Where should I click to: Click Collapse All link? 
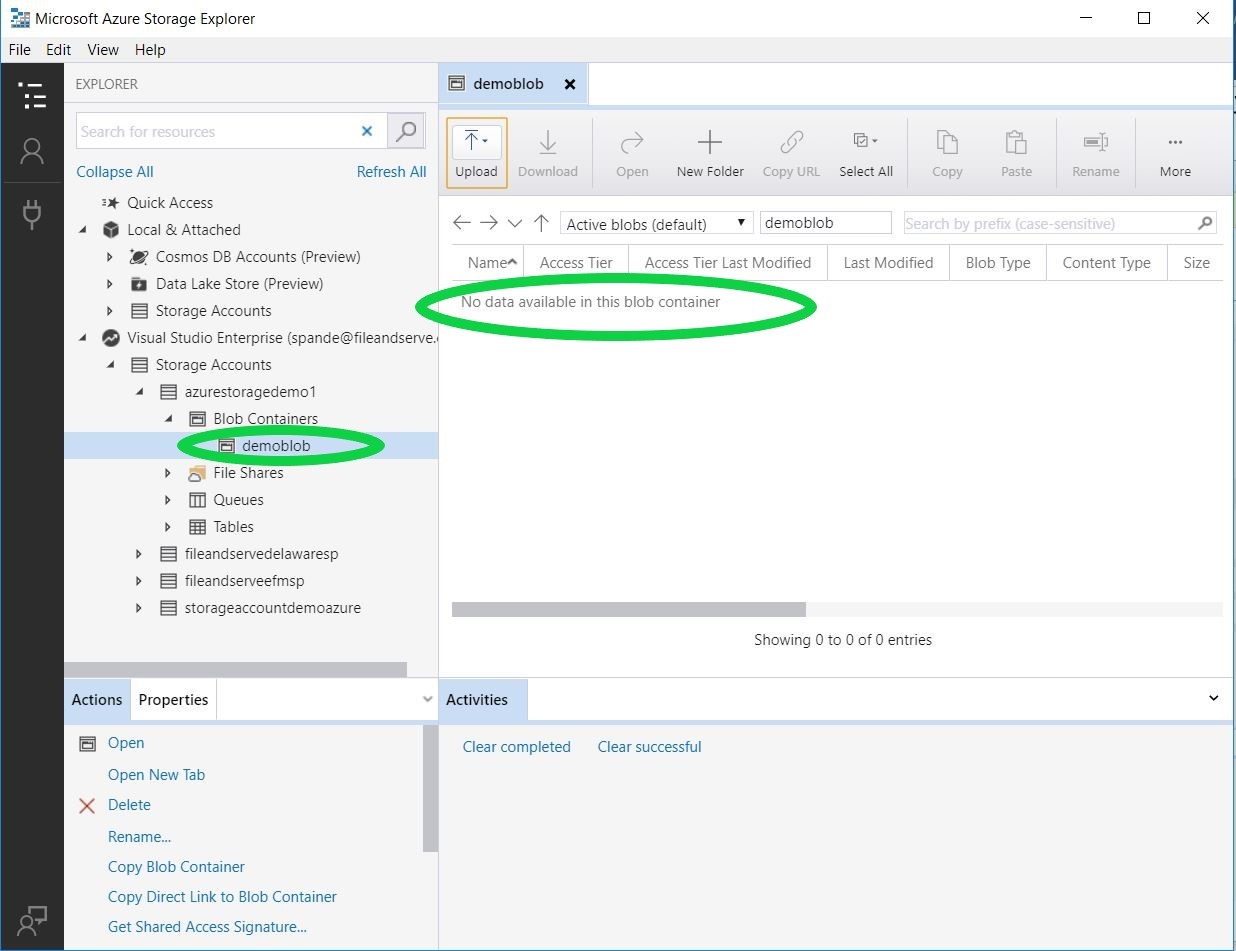(115, 172)
